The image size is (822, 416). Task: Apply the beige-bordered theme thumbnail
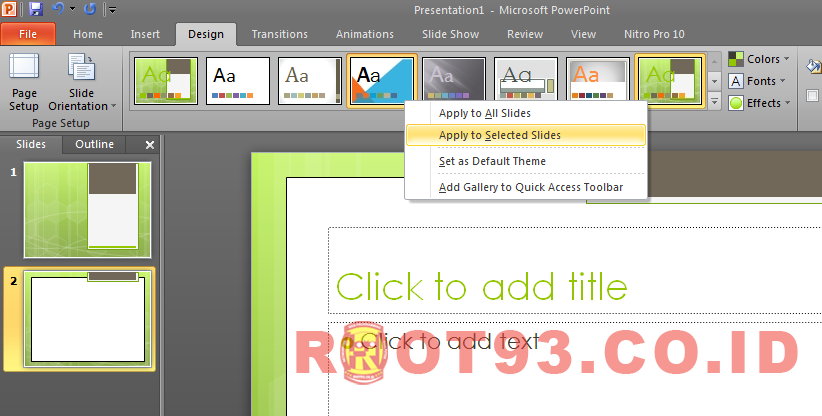[310, 81]
